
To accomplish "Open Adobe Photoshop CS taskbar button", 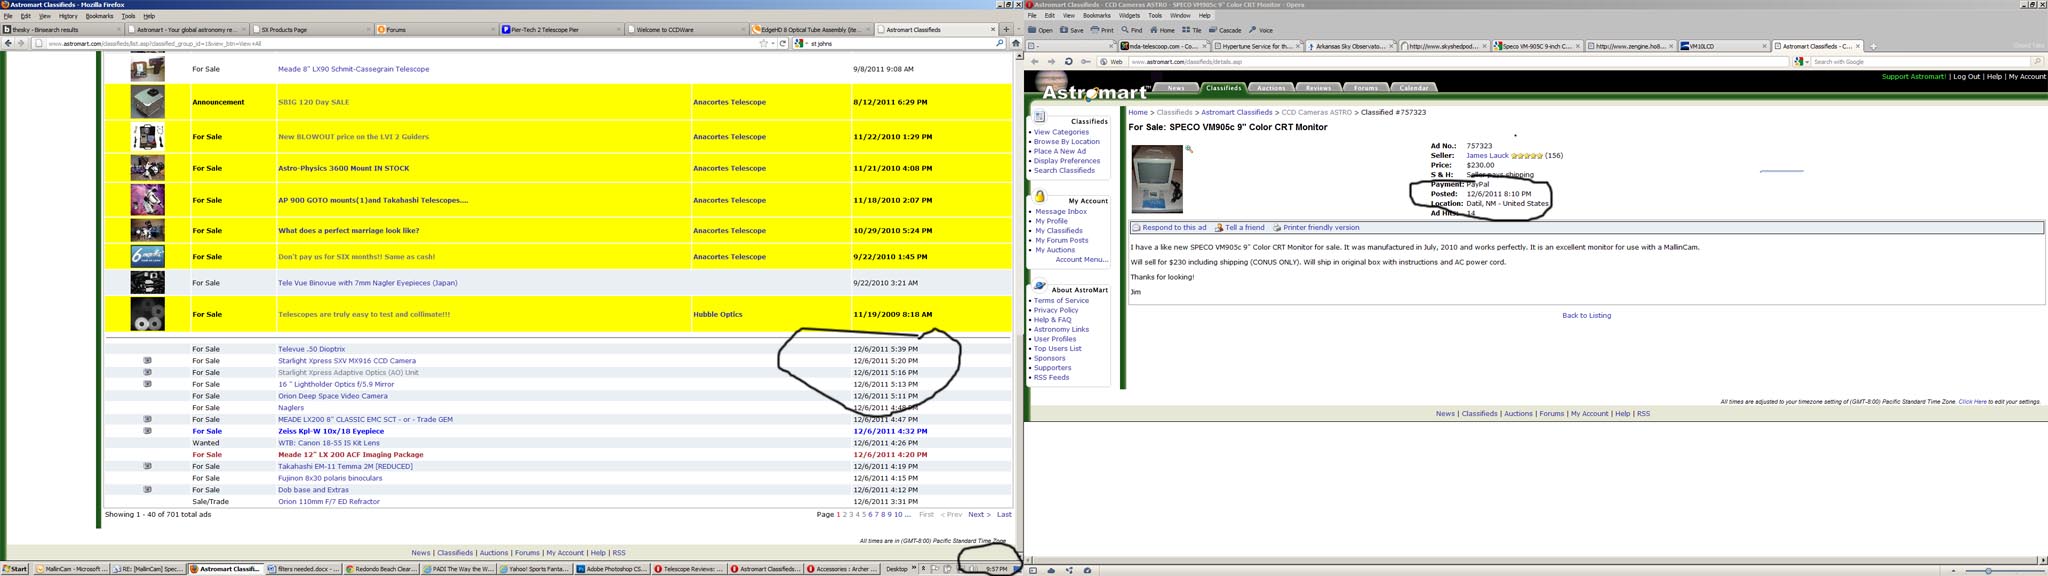I will (611, 569).
